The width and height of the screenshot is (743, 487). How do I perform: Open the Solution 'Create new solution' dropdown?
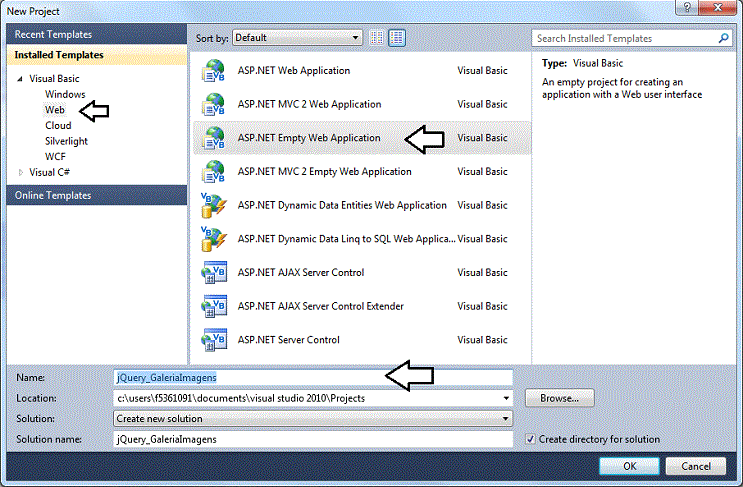tap(313, 419)
